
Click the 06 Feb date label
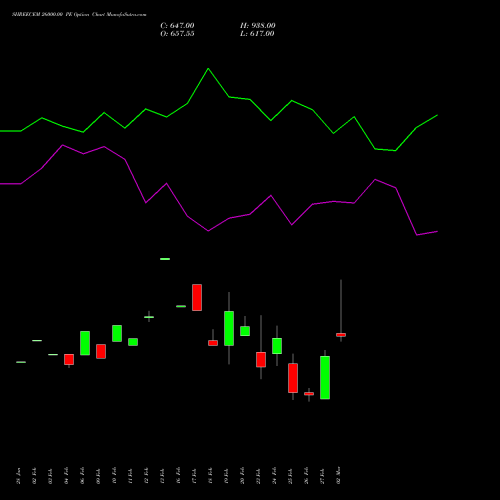[x=82, y=476]
